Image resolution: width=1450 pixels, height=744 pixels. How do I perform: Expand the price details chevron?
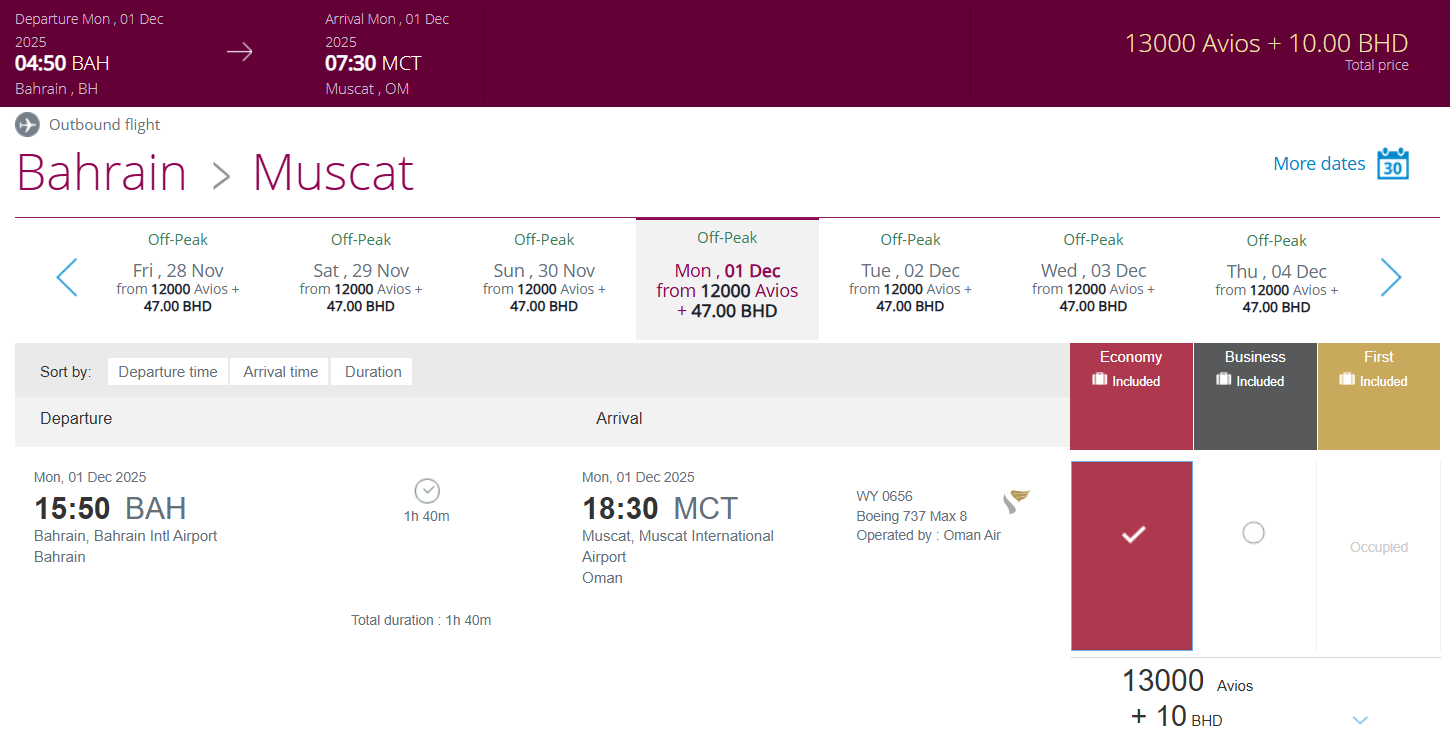(x=1359, y=720)
